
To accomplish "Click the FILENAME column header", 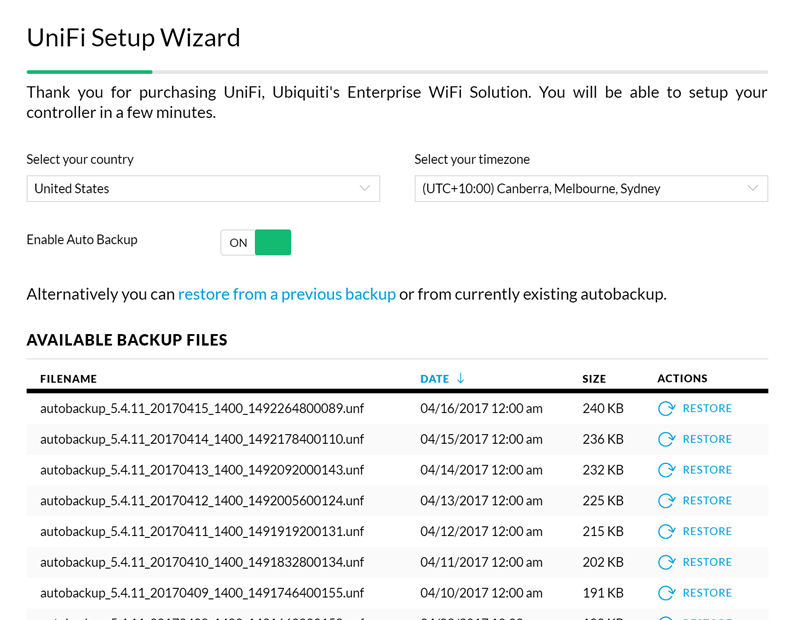I will (x=68, y=379).
